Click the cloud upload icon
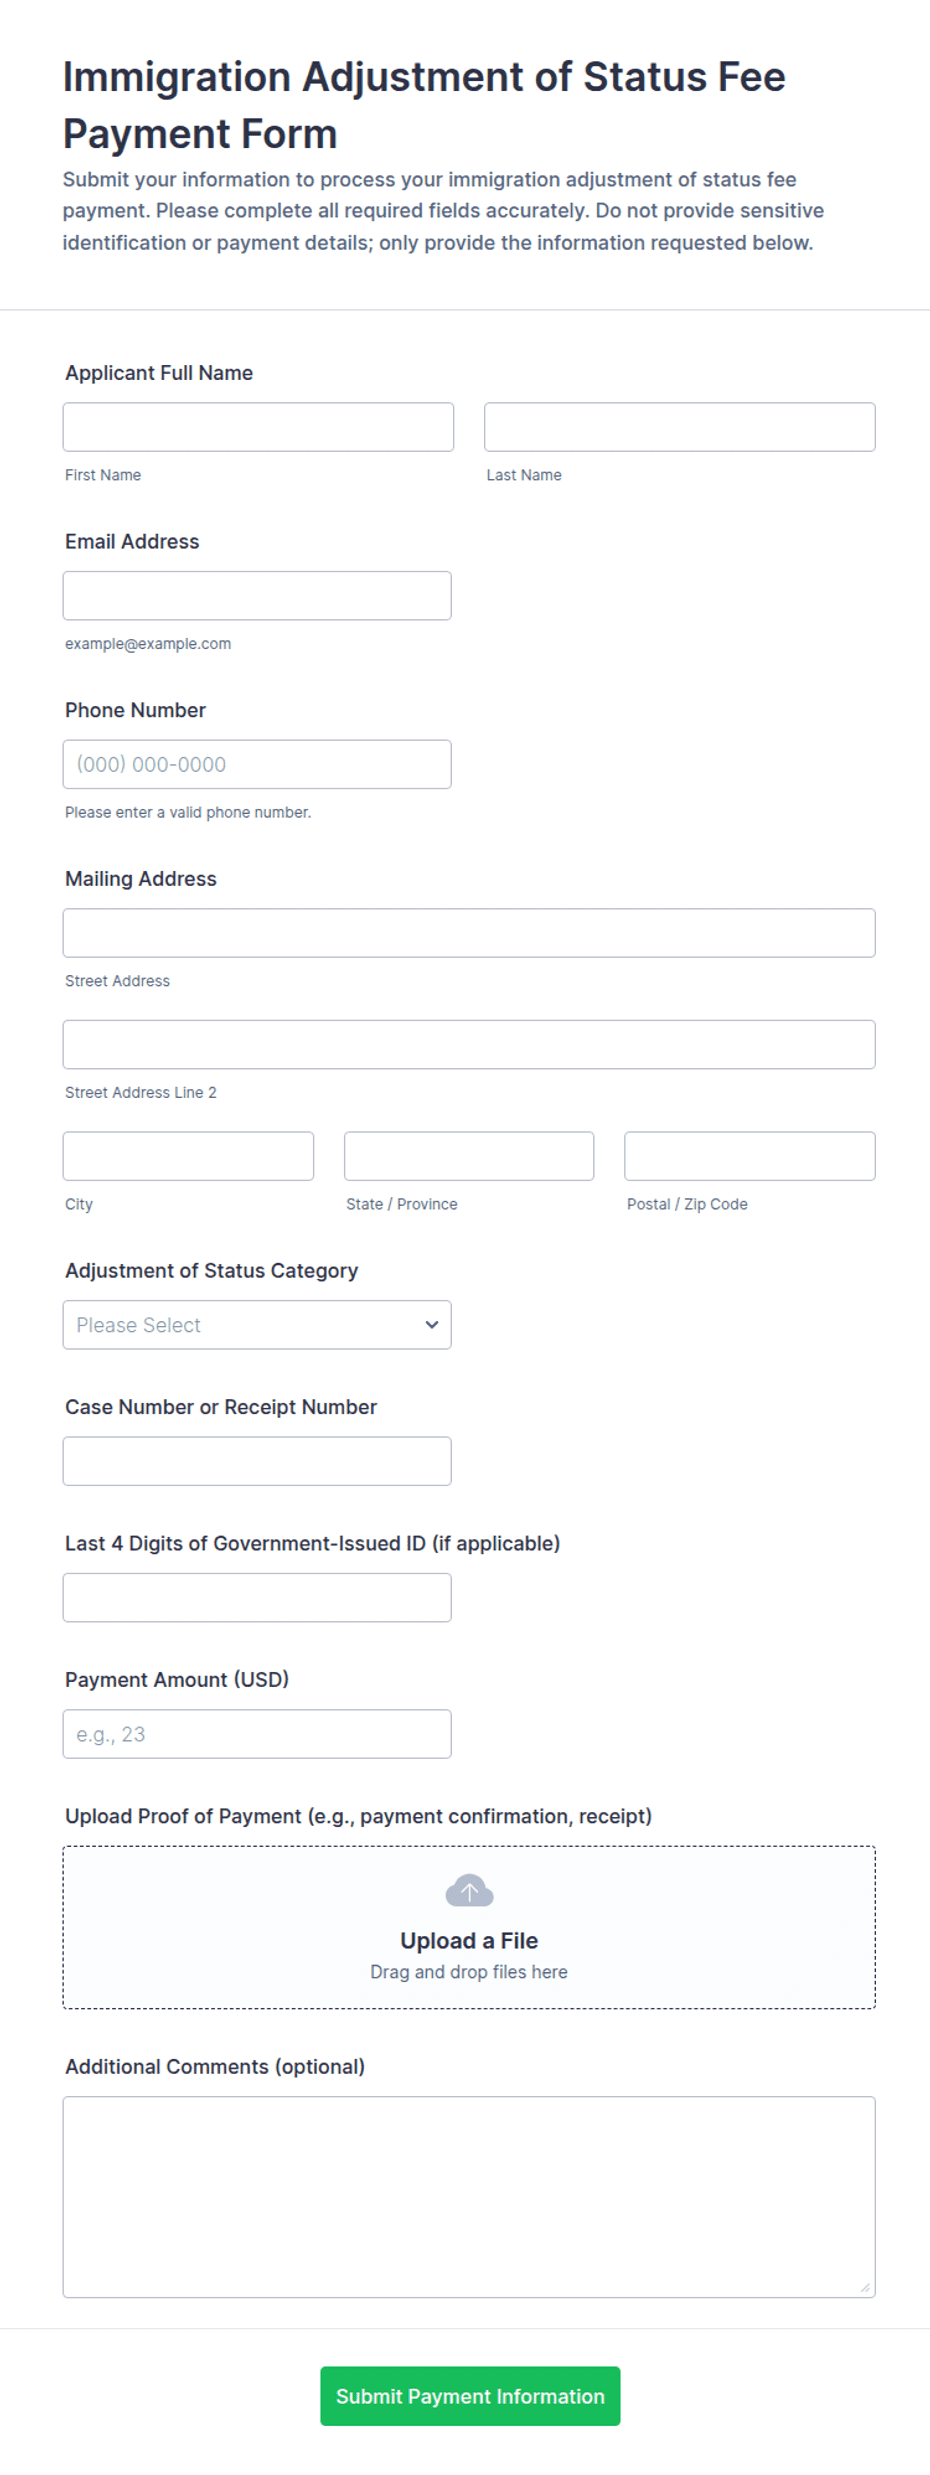The height and width of the screenshot is (2475, 930). [469, 1890]
